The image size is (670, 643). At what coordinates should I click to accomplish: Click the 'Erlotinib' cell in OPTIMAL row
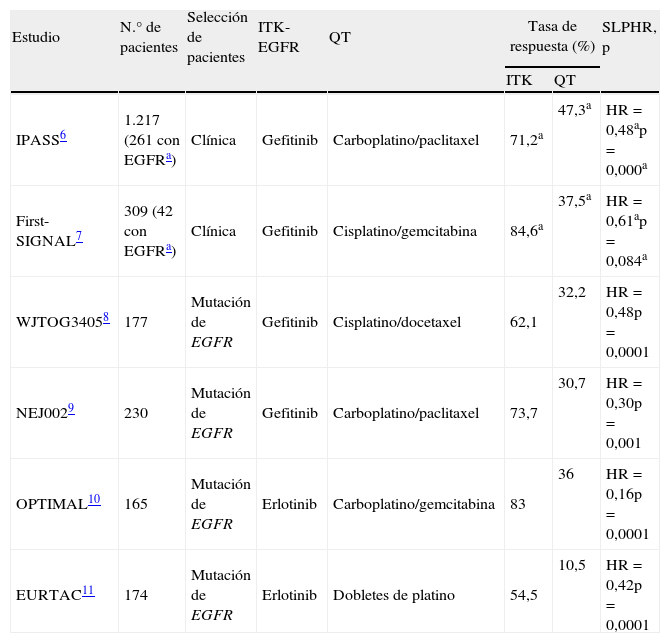click(x=289, y=504)
